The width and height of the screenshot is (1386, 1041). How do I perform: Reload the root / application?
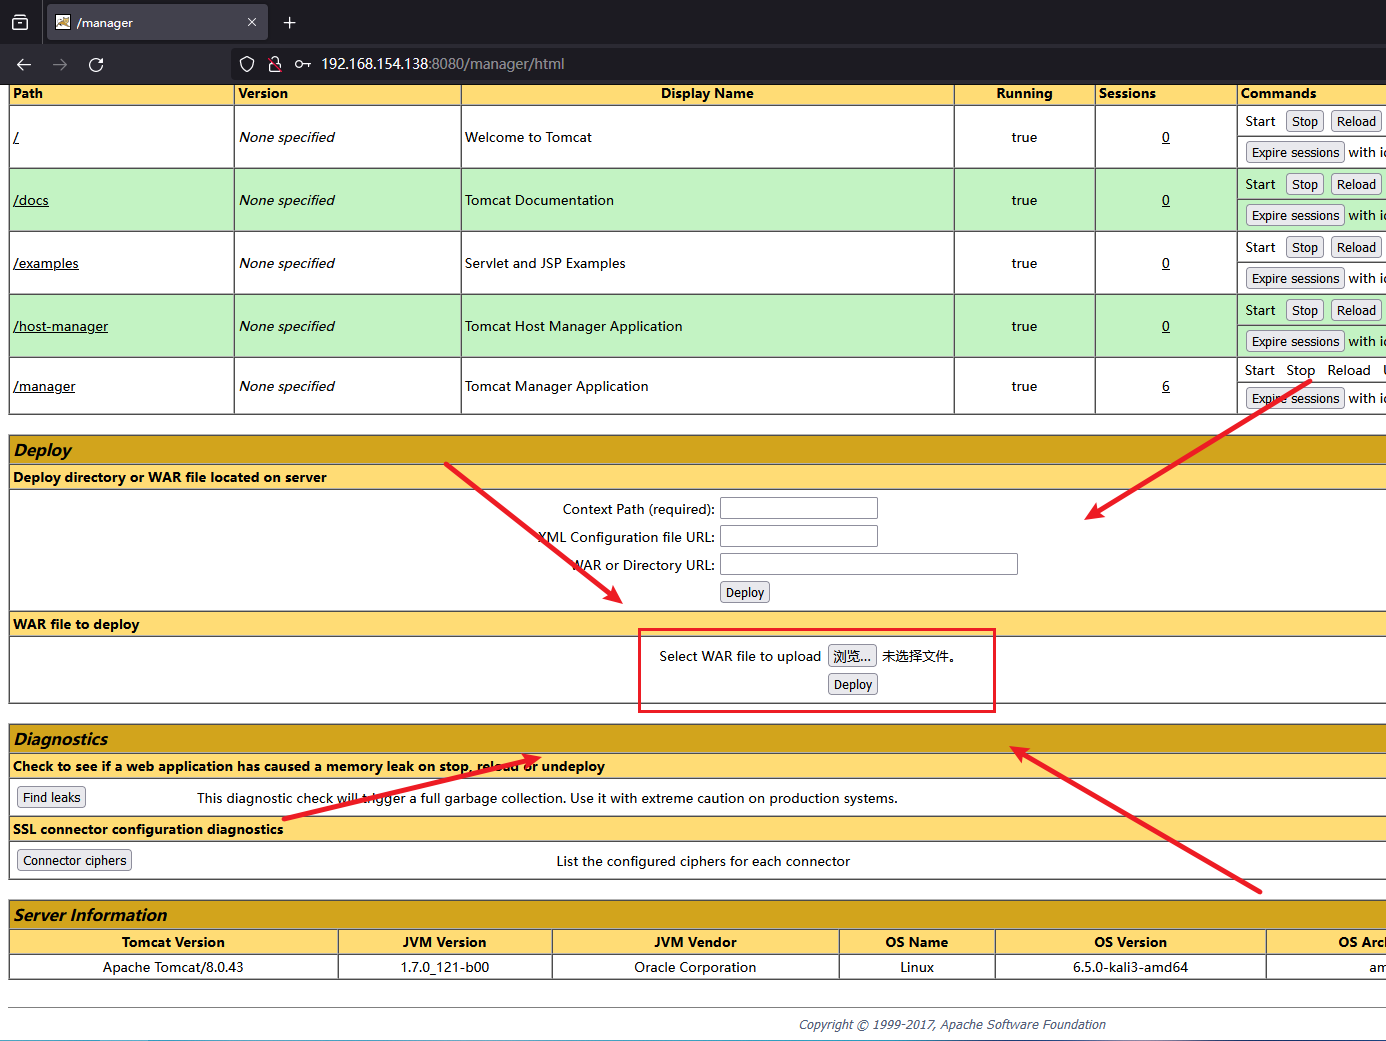coord(1356,121)
